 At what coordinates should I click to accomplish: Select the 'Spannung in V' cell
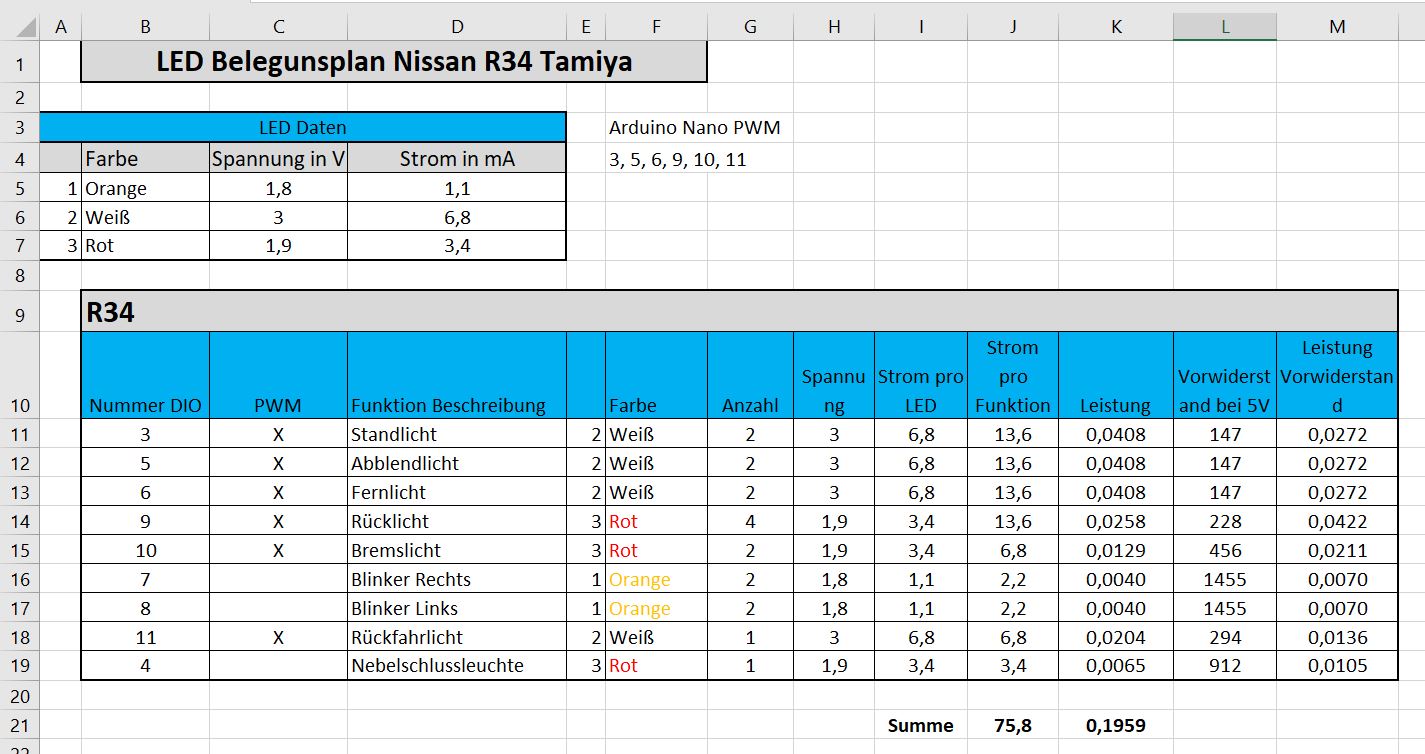point(278,158)
